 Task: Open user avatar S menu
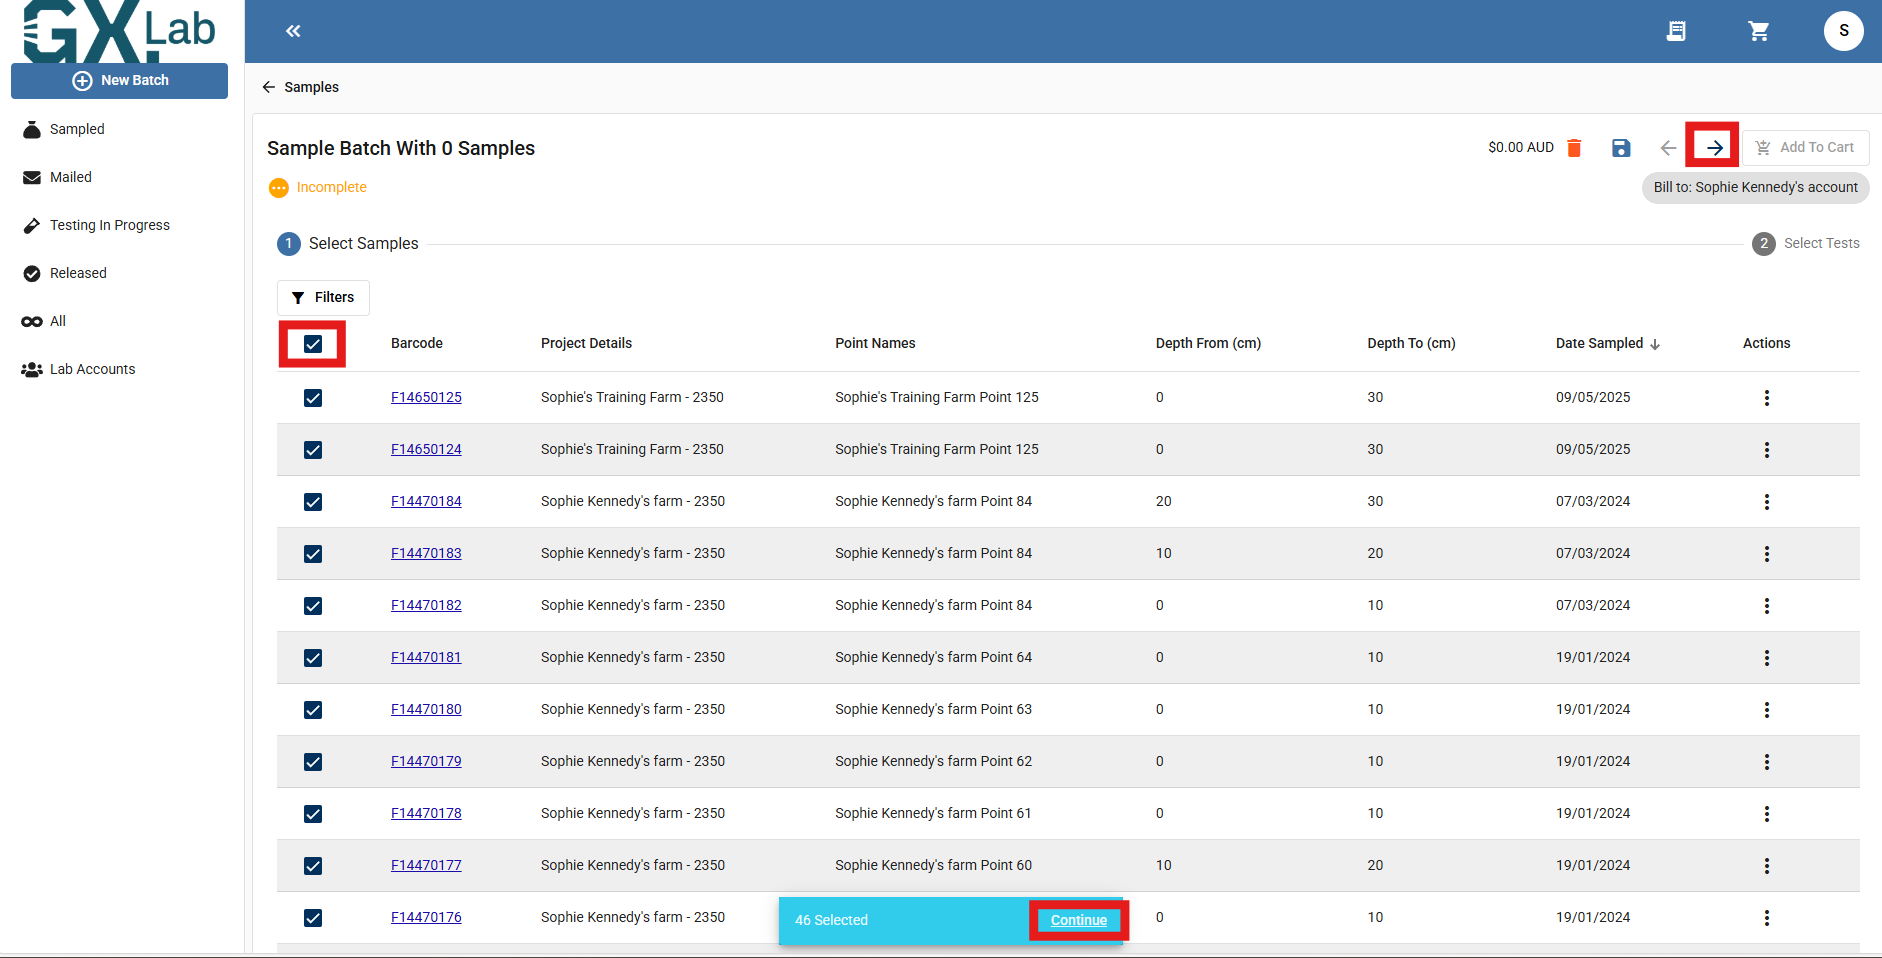[x=1843, y=31]
